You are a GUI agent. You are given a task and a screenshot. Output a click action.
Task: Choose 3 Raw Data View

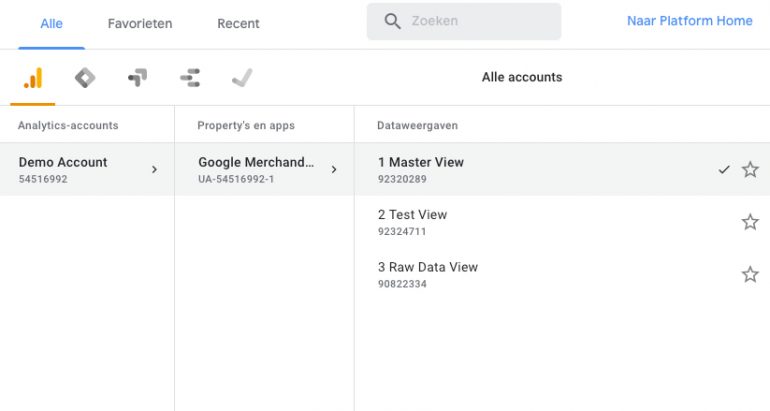(562, 274)
